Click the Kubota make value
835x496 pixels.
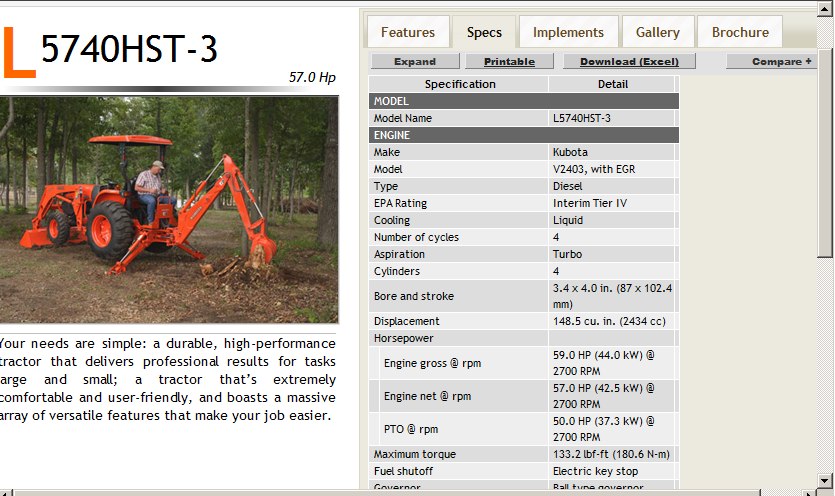[x=570, y=152]
